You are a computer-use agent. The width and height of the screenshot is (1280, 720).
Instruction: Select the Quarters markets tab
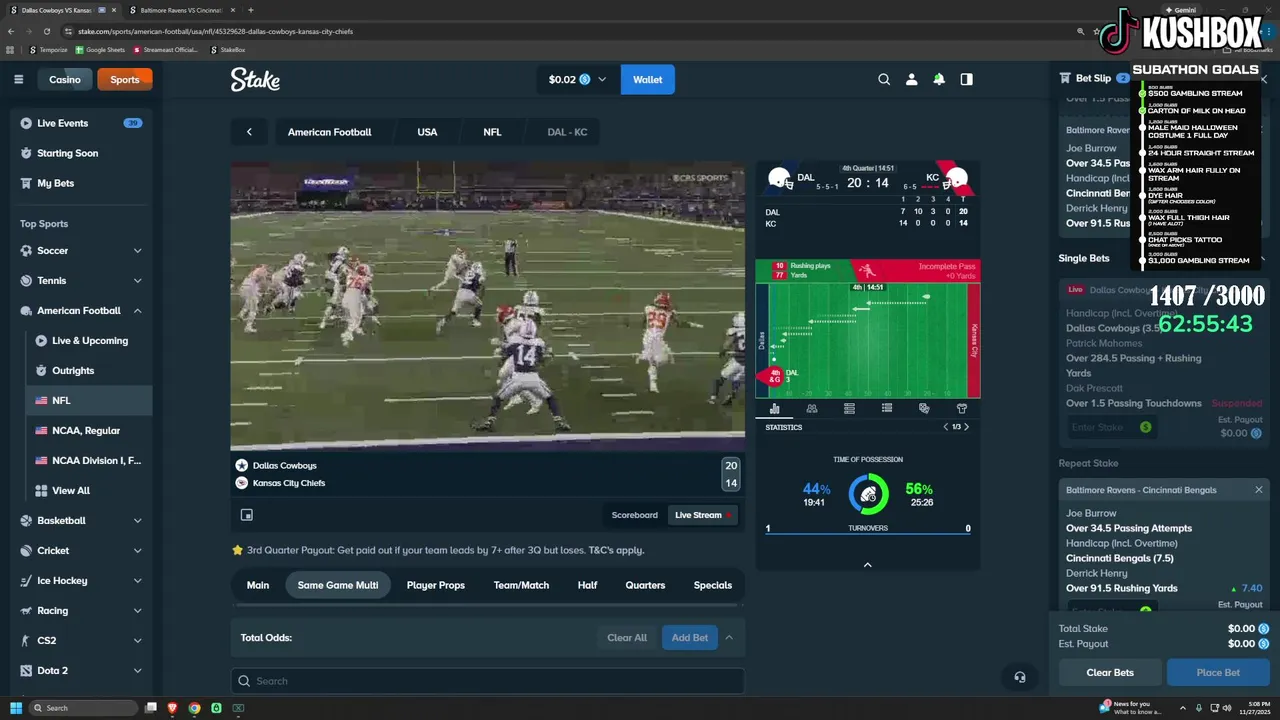tap(645, 585)
